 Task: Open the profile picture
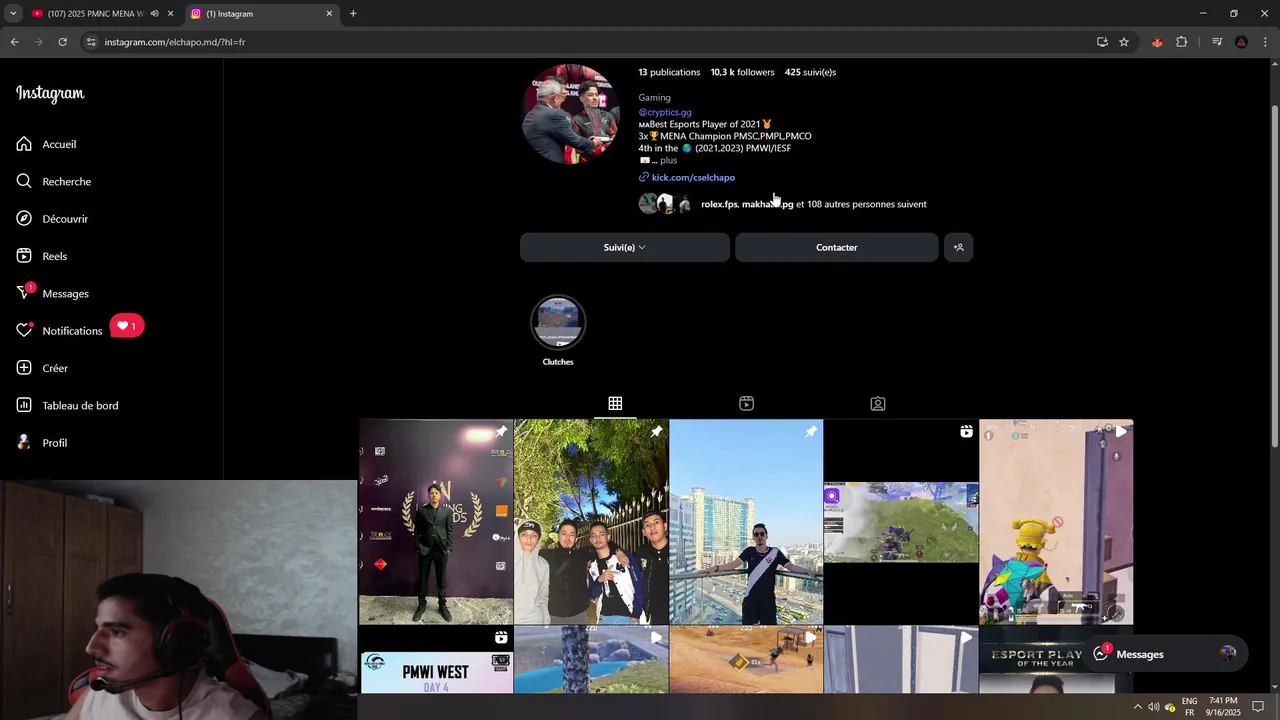click(571, 114)
